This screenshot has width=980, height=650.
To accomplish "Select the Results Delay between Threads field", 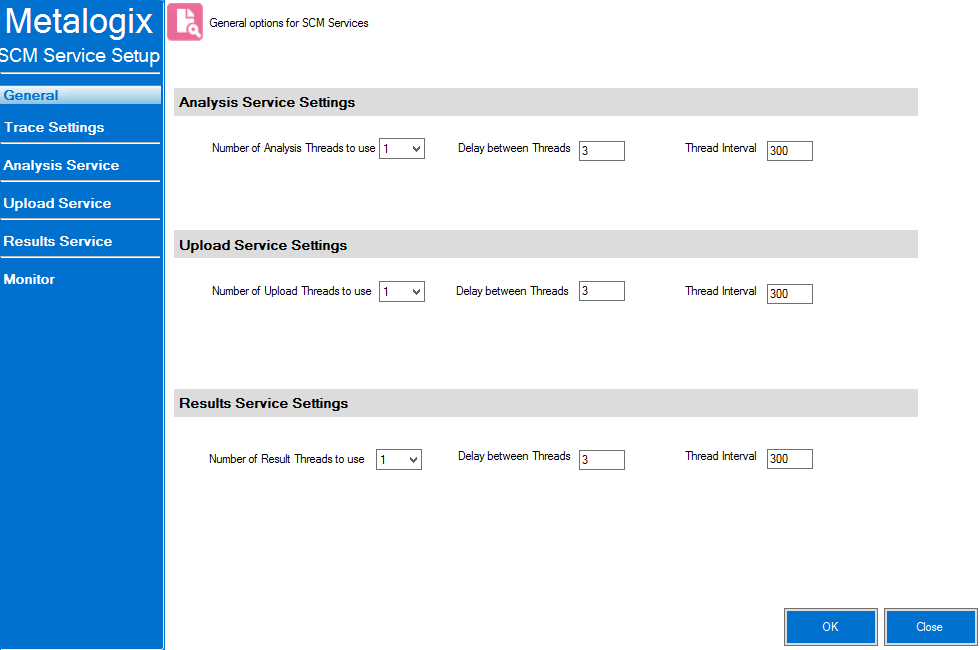I will coord(601,459).
